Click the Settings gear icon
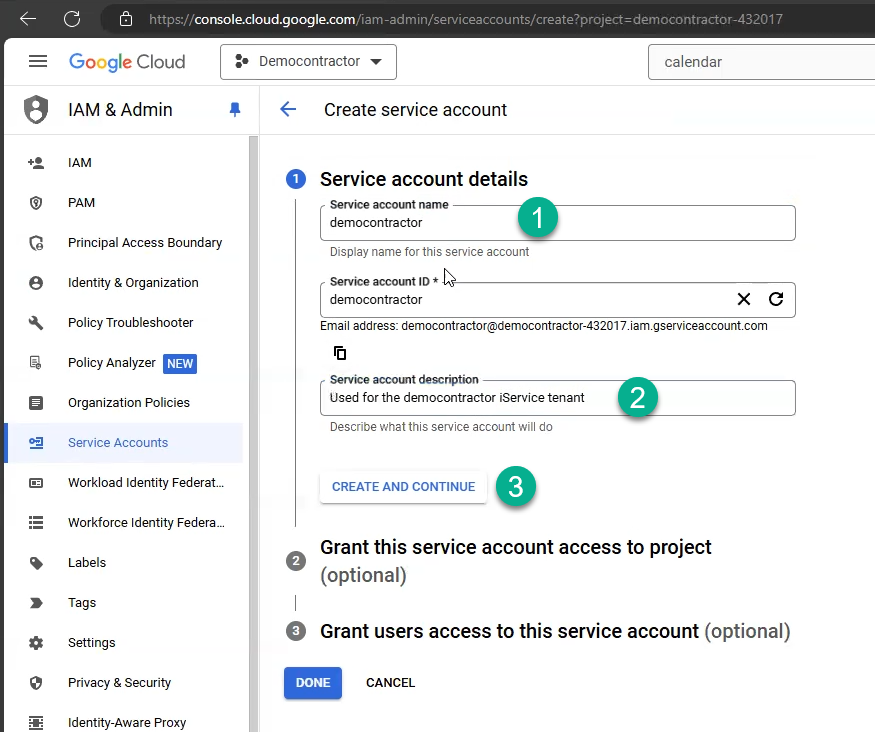 tap(36, 643)
